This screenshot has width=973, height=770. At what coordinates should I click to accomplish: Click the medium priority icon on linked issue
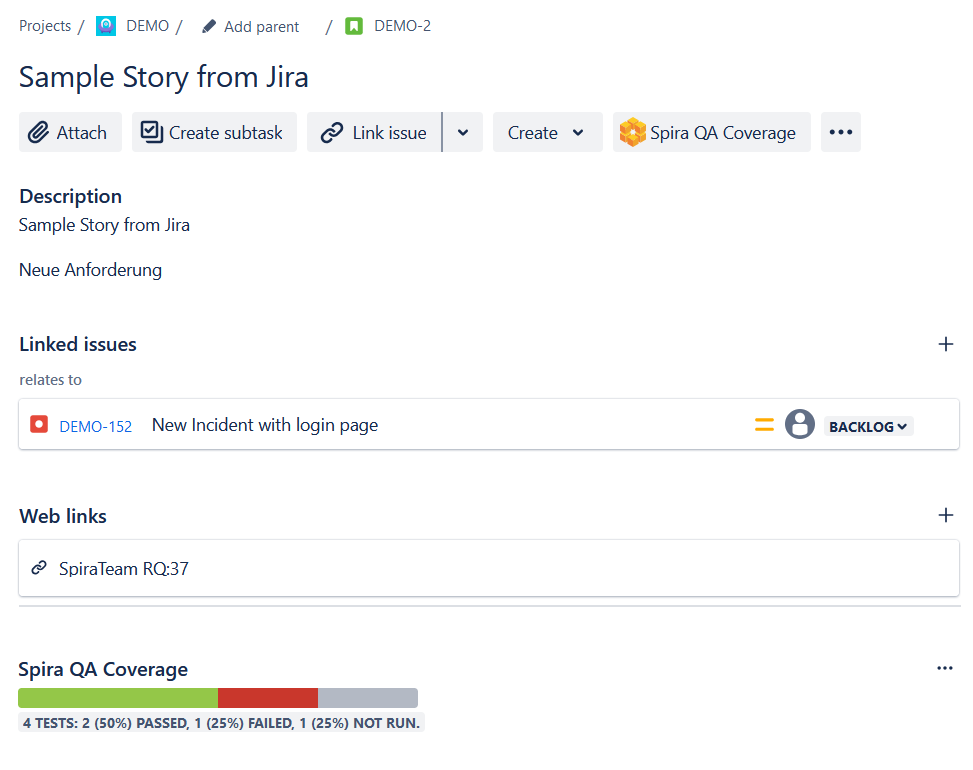764,425
